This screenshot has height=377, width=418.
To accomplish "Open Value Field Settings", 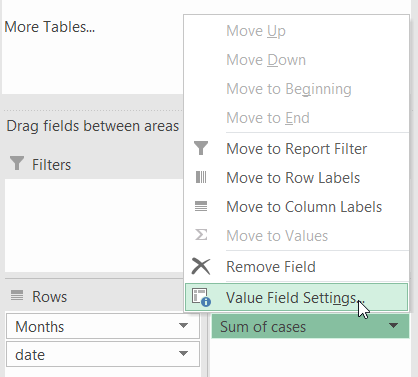I will click(296, 297).
